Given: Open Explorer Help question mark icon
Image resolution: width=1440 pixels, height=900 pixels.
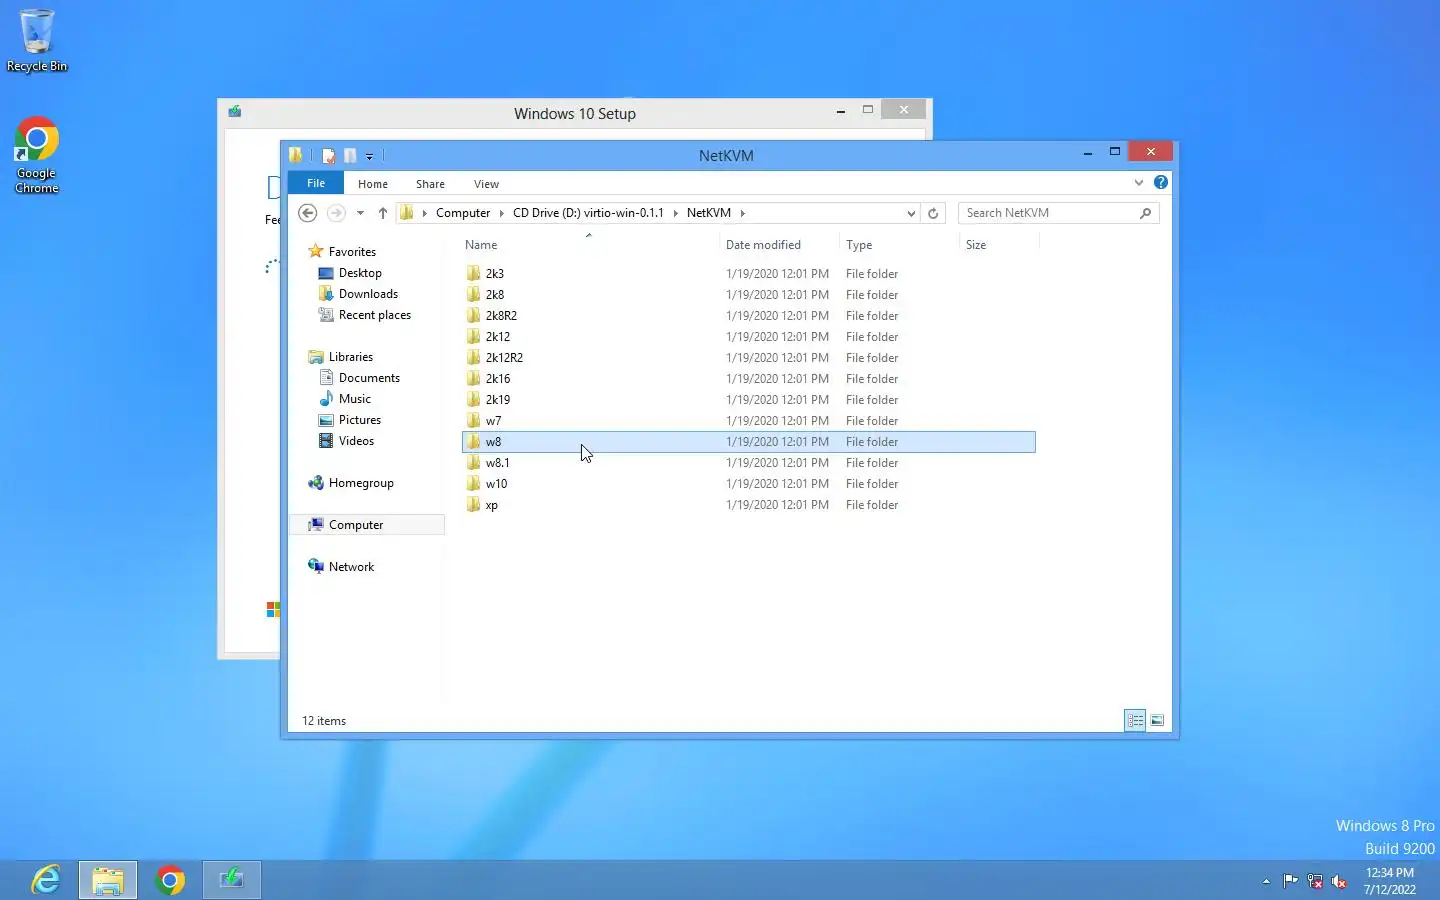Looking at the screenshot, I should pos(1160,182).
